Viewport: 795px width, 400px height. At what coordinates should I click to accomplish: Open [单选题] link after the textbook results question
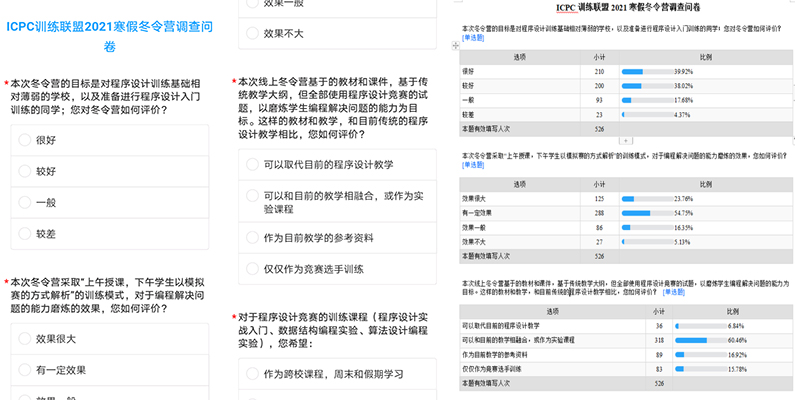point(673,292)
